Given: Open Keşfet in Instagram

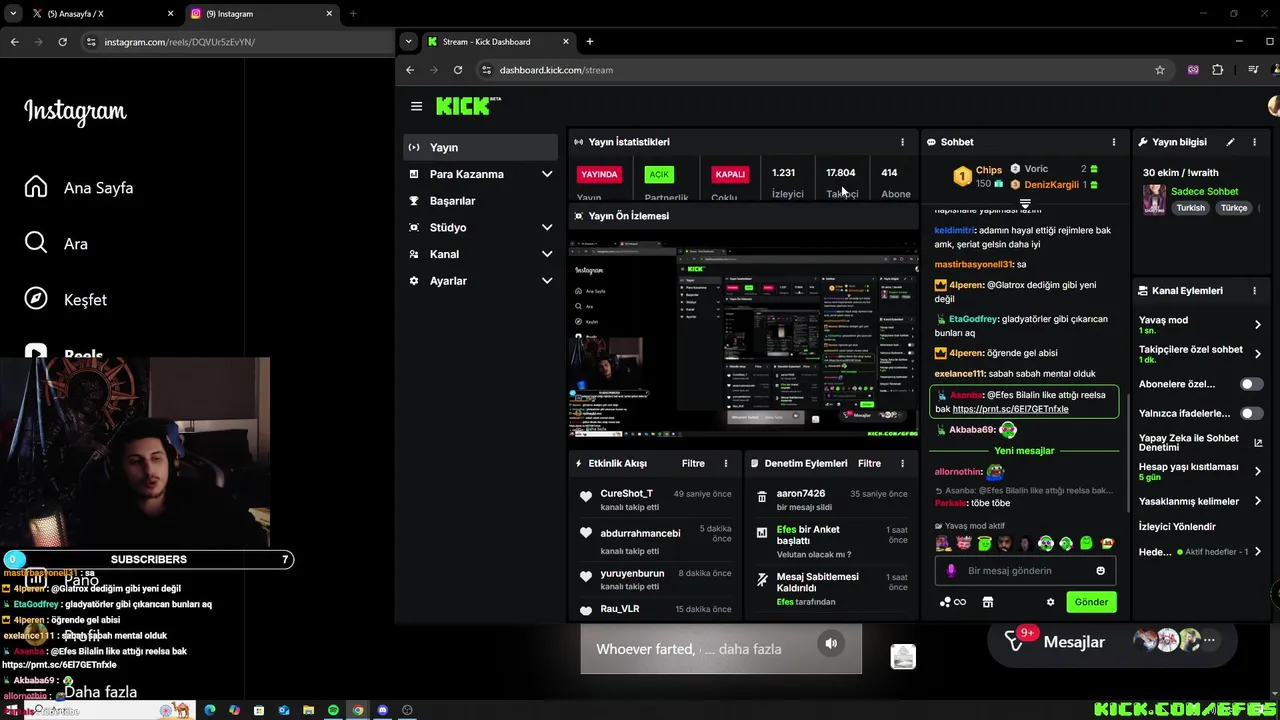Looking at the screenshot, I should click(x=66, y=300).
